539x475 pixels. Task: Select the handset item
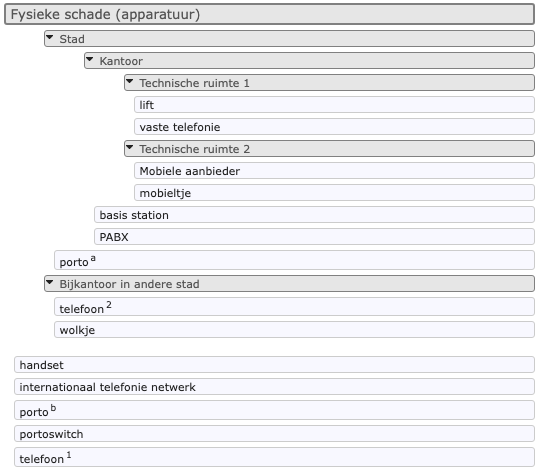coord(274,364)
